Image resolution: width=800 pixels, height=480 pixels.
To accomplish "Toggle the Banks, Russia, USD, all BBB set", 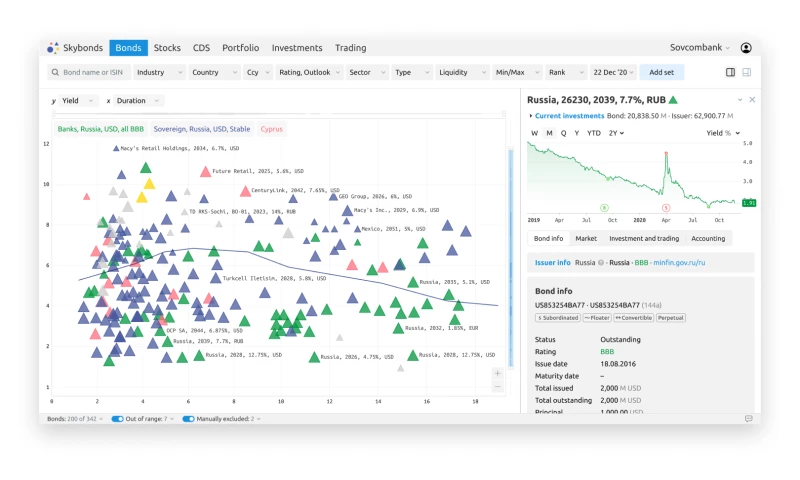I will pyautogui.click(x=100, y=129).
